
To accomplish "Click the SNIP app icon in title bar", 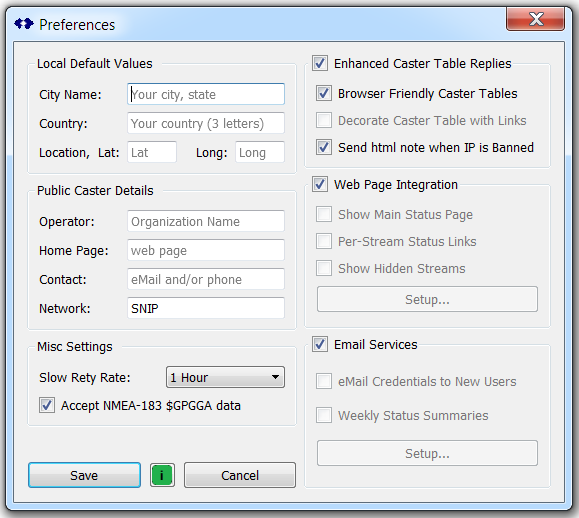I will click(24, 24).
